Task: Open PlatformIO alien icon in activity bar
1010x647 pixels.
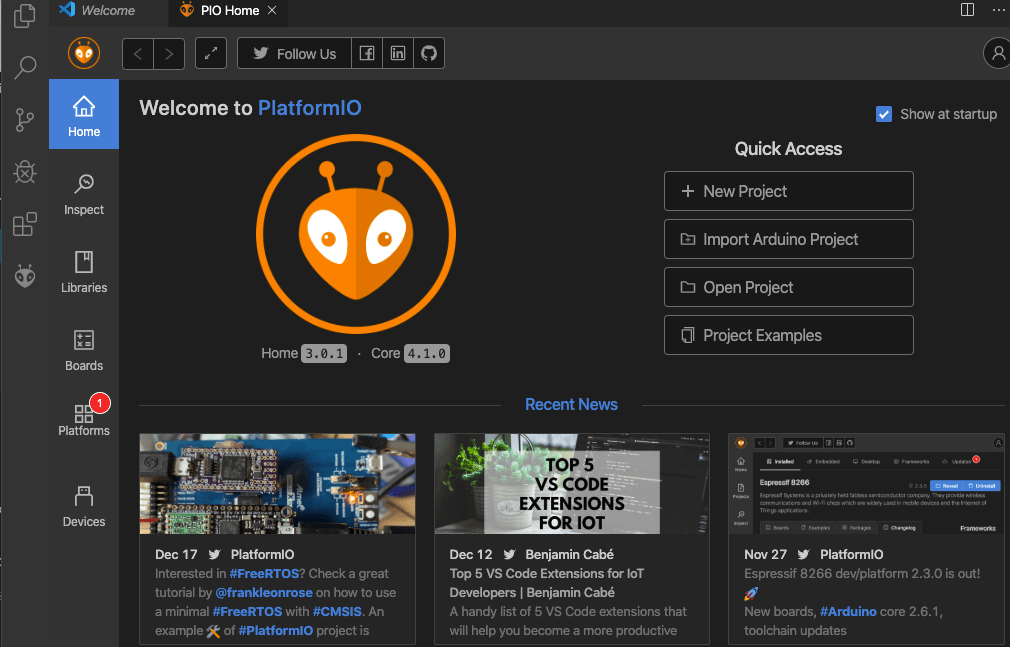Action: [24, 276]
